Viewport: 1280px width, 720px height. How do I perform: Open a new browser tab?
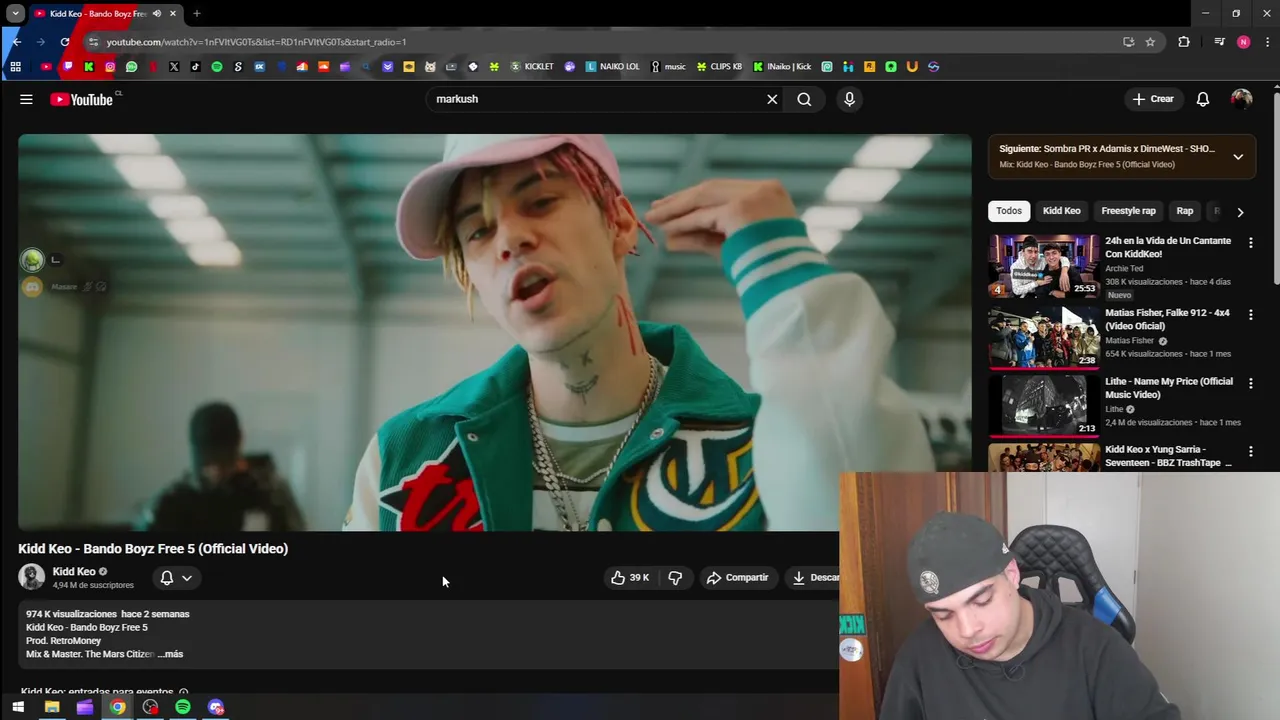(x=197, y=13)
